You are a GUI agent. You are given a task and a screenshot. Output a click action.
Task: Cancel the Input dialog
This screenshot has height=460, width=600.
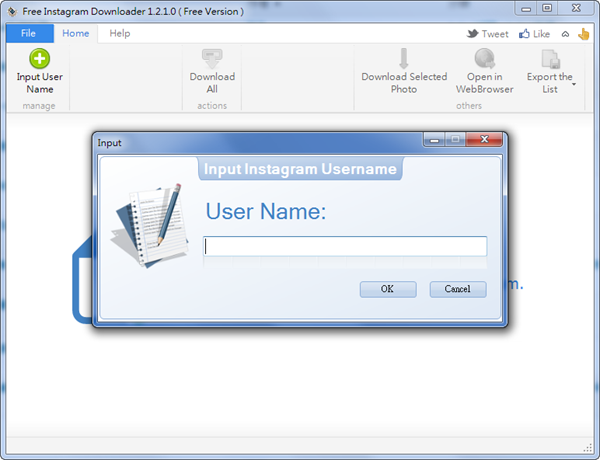[458, 289]
